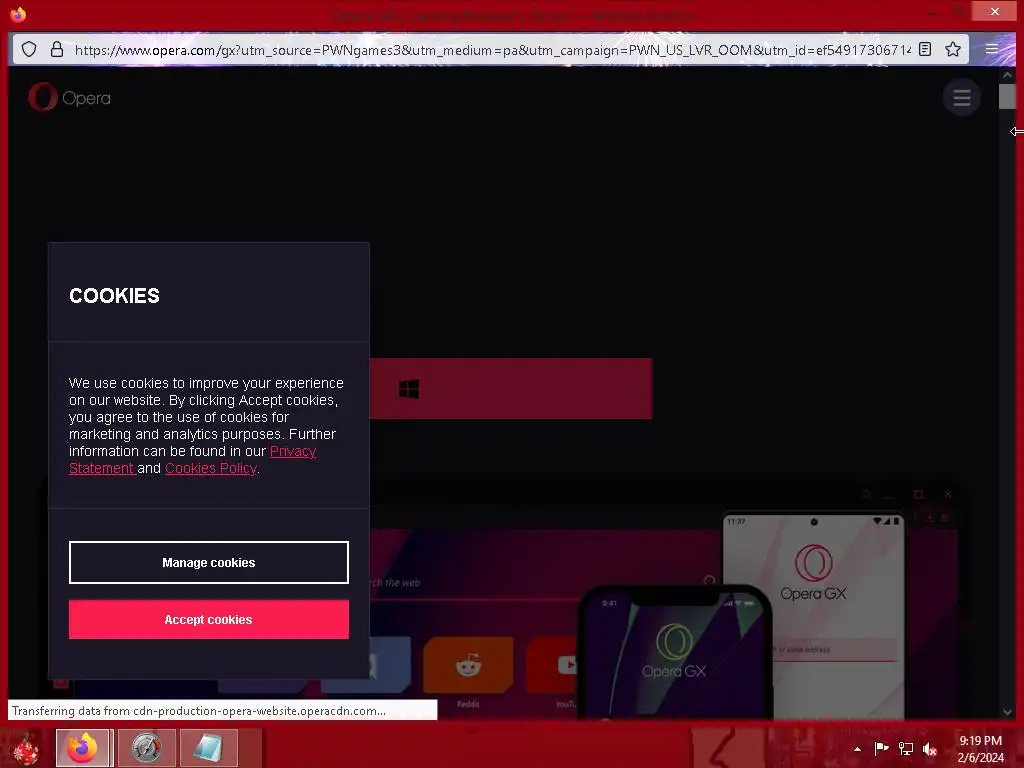This screenshot has height=768, width=1024.
Task: Click the muted volume tray icon
Action: pos(930,749)
